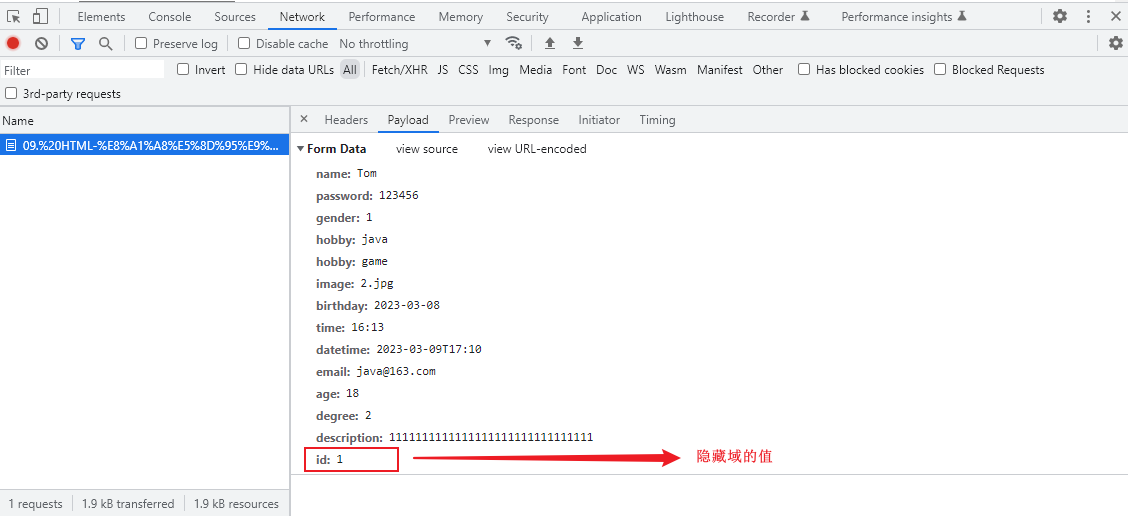Viewport: 1128px width, 516px height.
Task: Open DevTools settings gear
Action: tap(1060, 16)
